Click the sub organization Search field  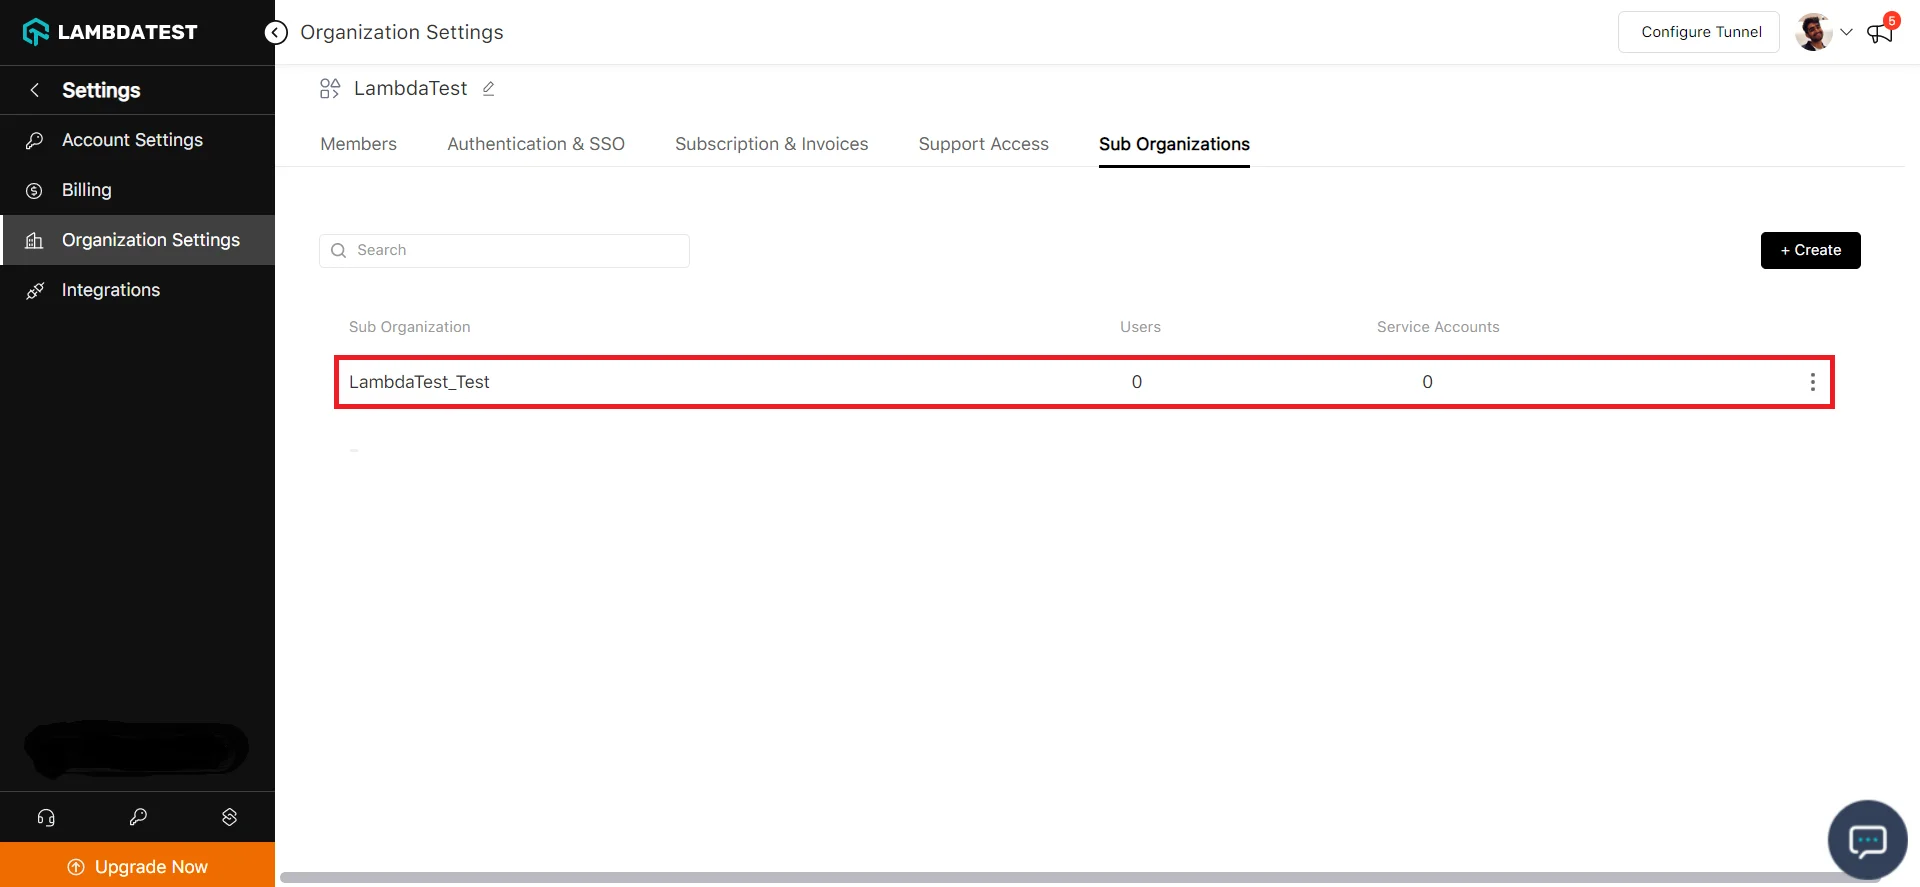[505, 250]
